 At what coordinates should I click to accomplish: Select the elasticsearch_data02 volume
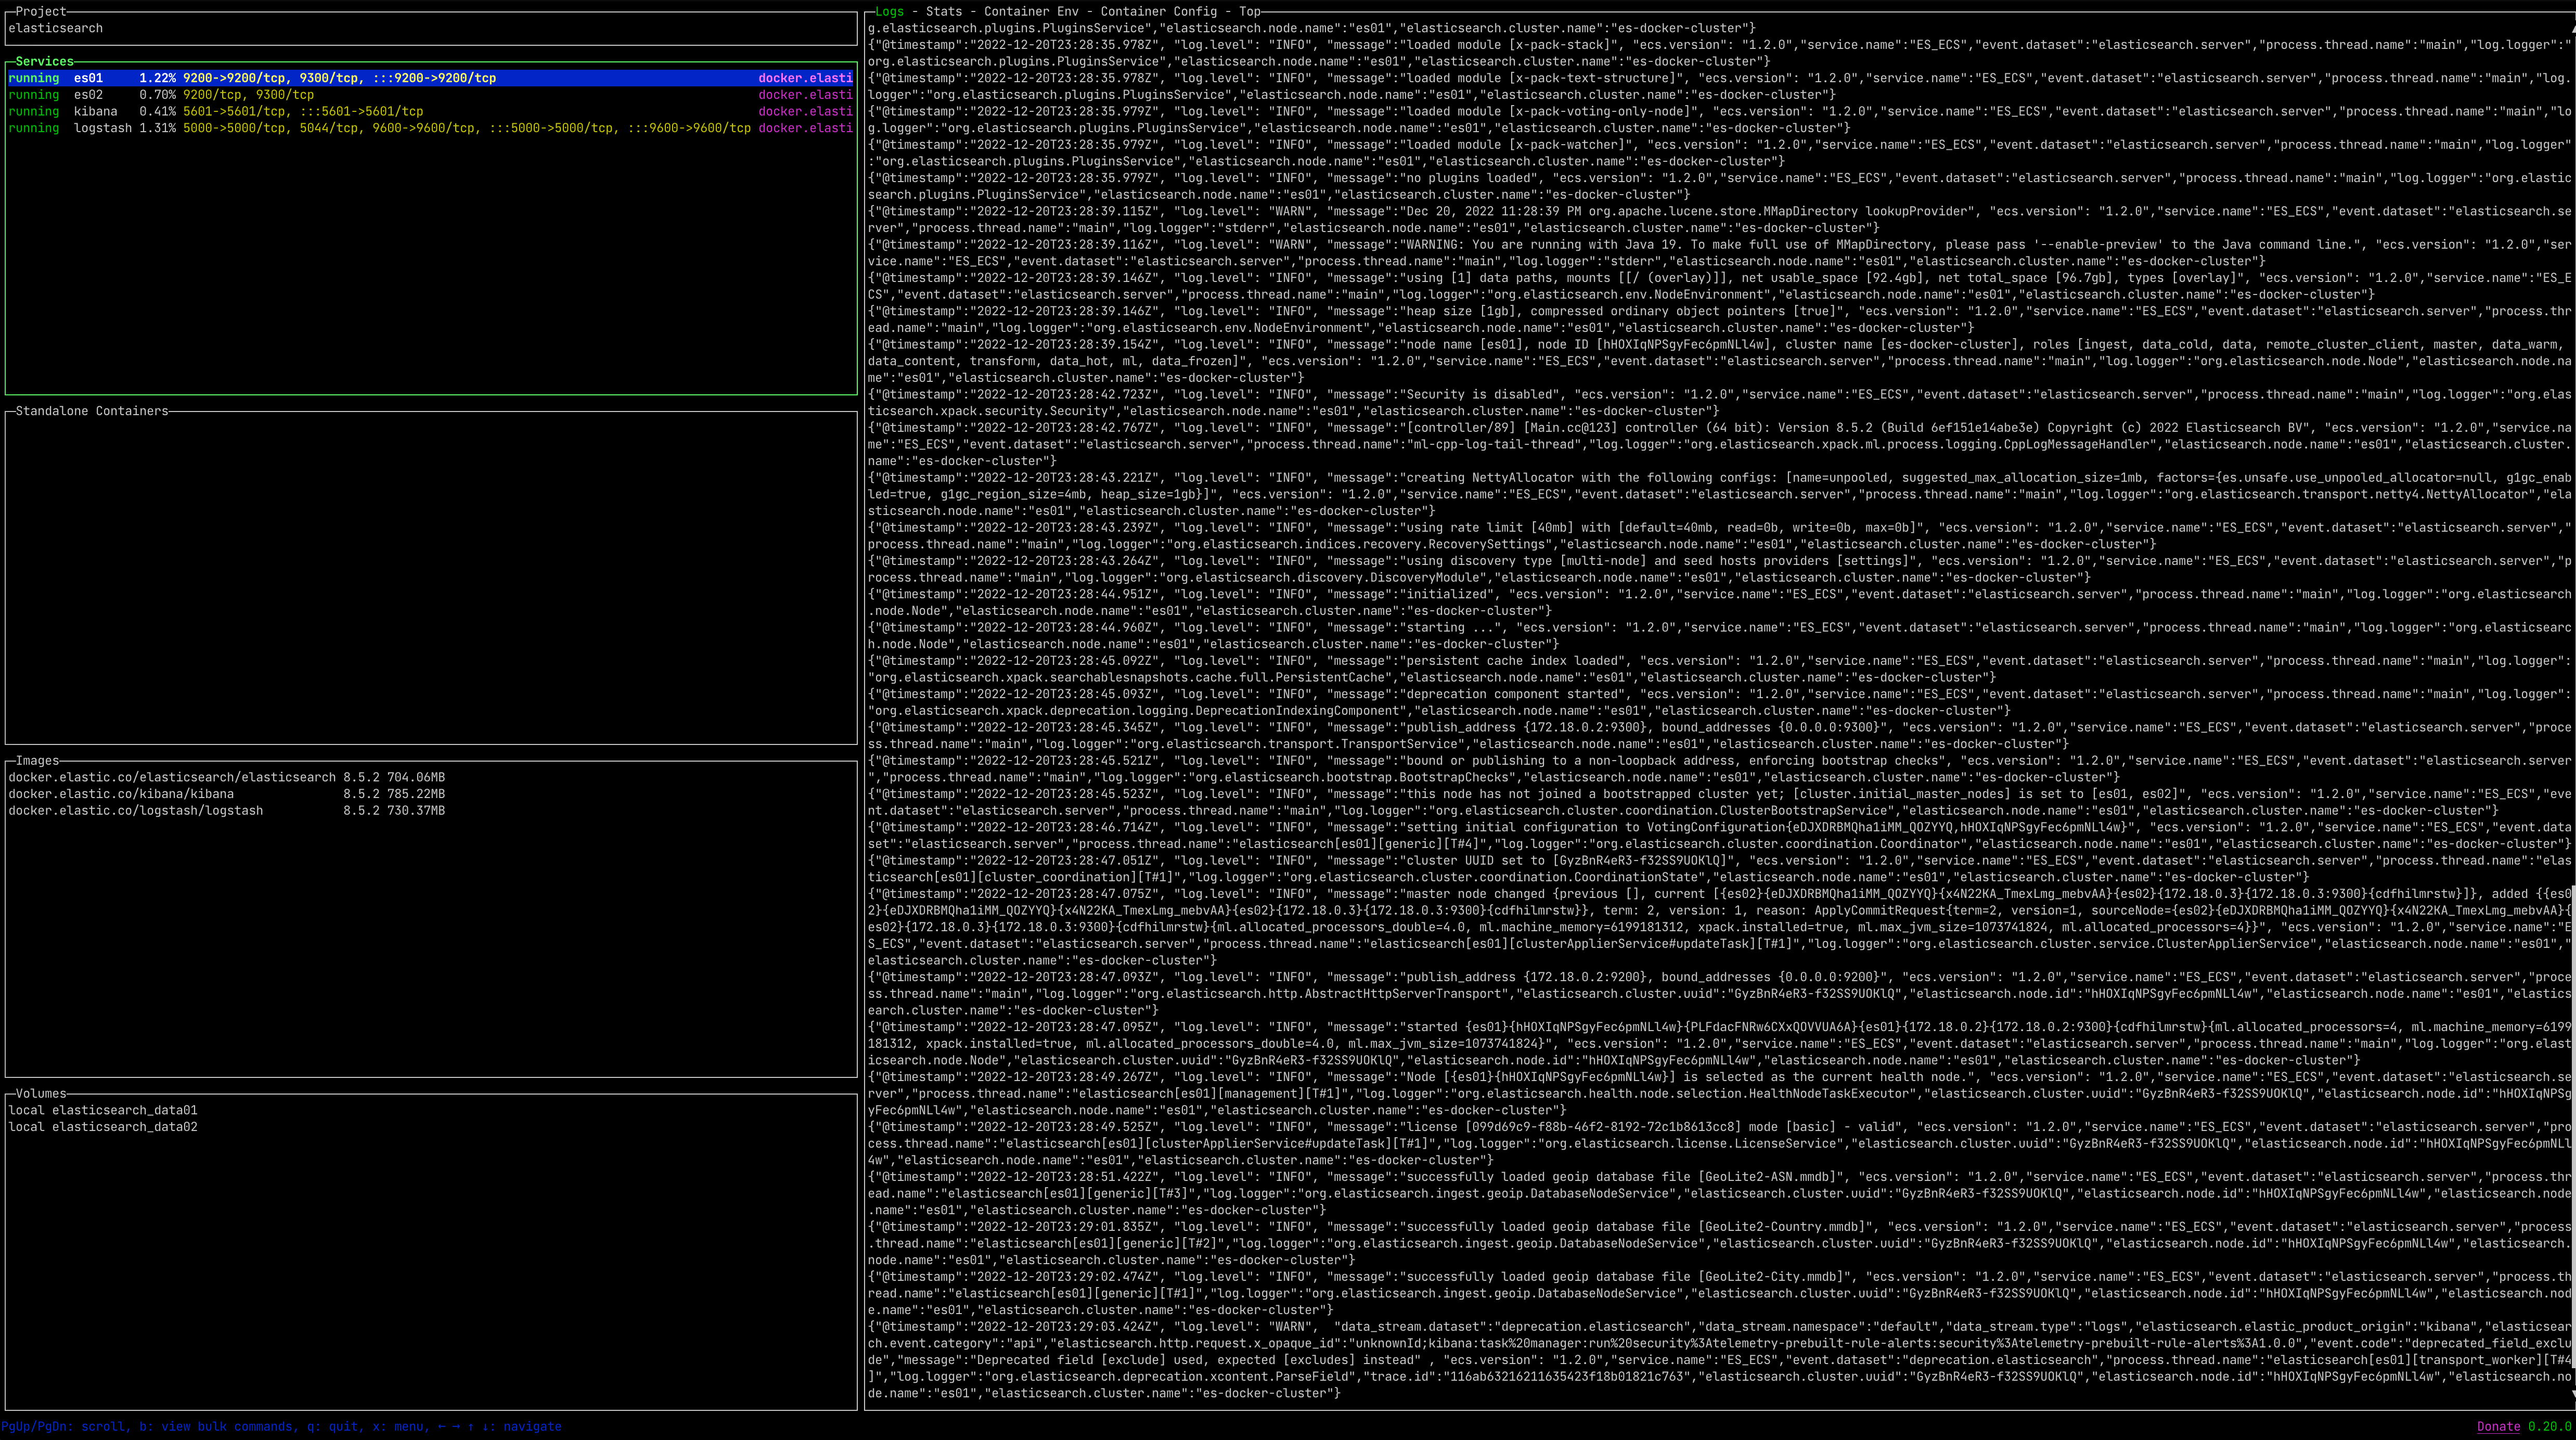point(103,1127)
